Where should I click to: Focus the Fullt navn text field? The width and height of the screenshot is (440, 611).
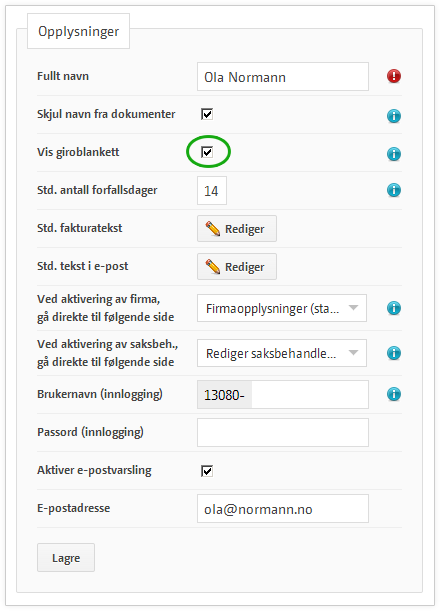point(283,77)
